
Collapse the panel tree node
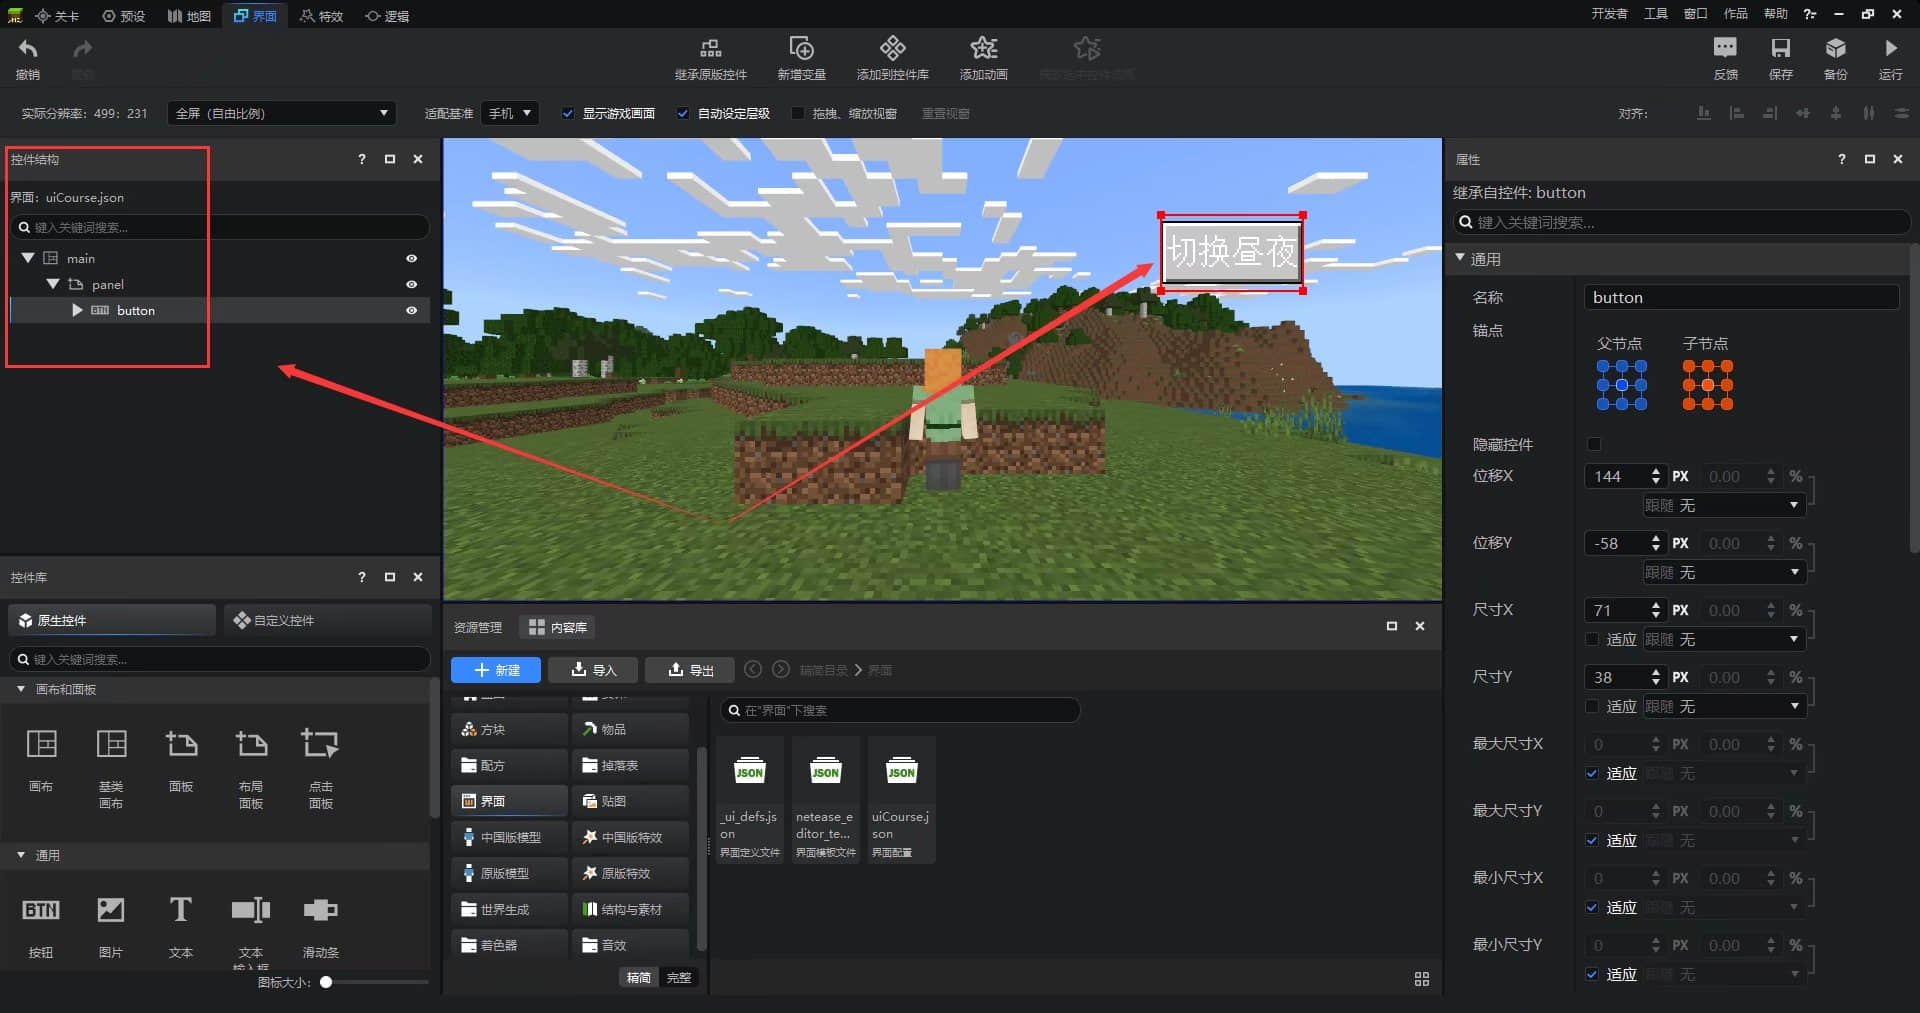[x=53, y=284]
